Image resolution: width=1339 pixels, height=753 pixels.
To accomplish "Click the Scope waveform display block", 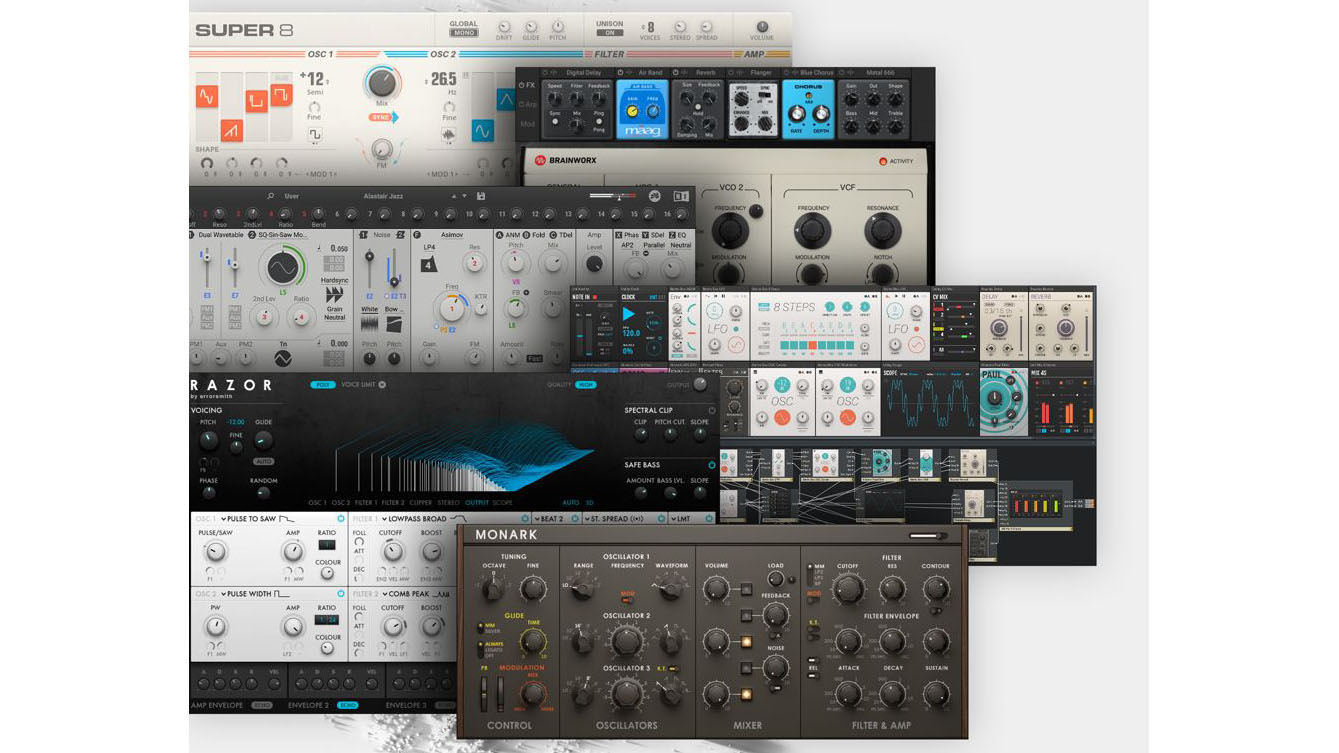I will tap(929, 402).
